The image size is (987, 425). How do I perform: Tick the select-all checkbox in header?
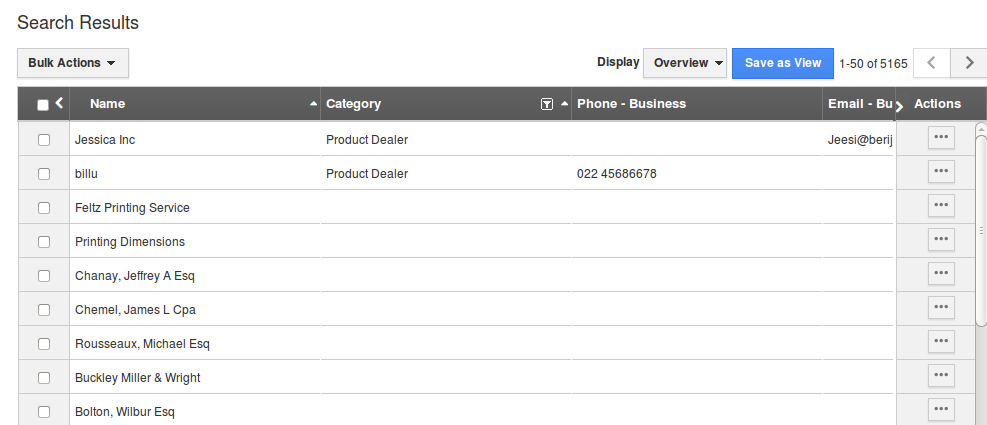point(43,105)
